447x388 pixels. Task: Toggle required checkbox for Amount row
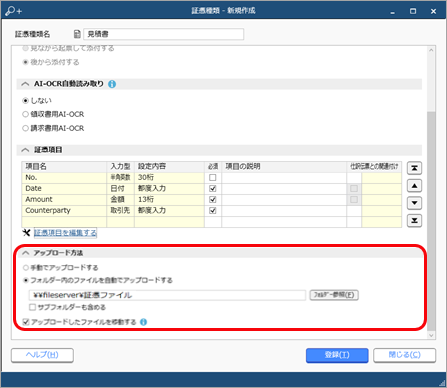coord(213,199)
